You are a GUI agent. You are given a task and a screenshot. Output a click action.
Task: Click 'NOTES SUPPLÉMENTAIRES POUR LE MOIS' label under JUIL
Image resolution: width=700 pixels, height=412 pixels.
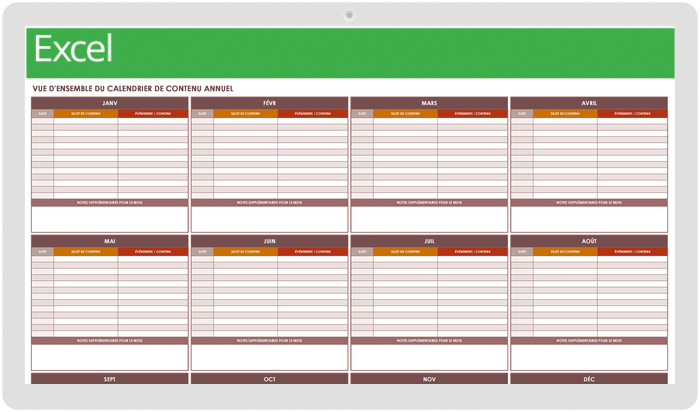pos(429,341)
